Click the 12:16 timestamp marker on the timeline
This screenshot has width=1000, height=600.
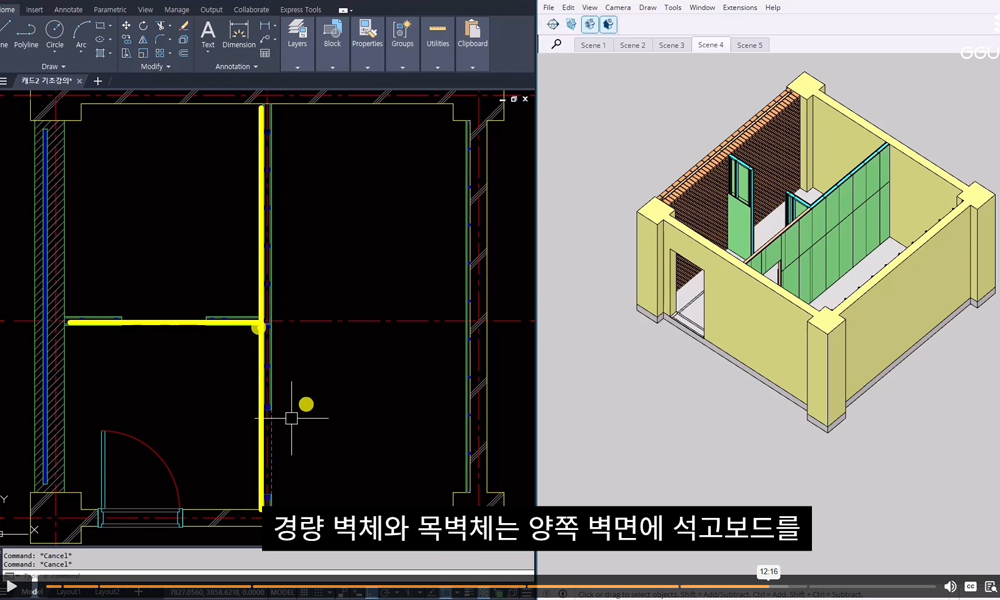pyautogui.click(x=768, y=571)
